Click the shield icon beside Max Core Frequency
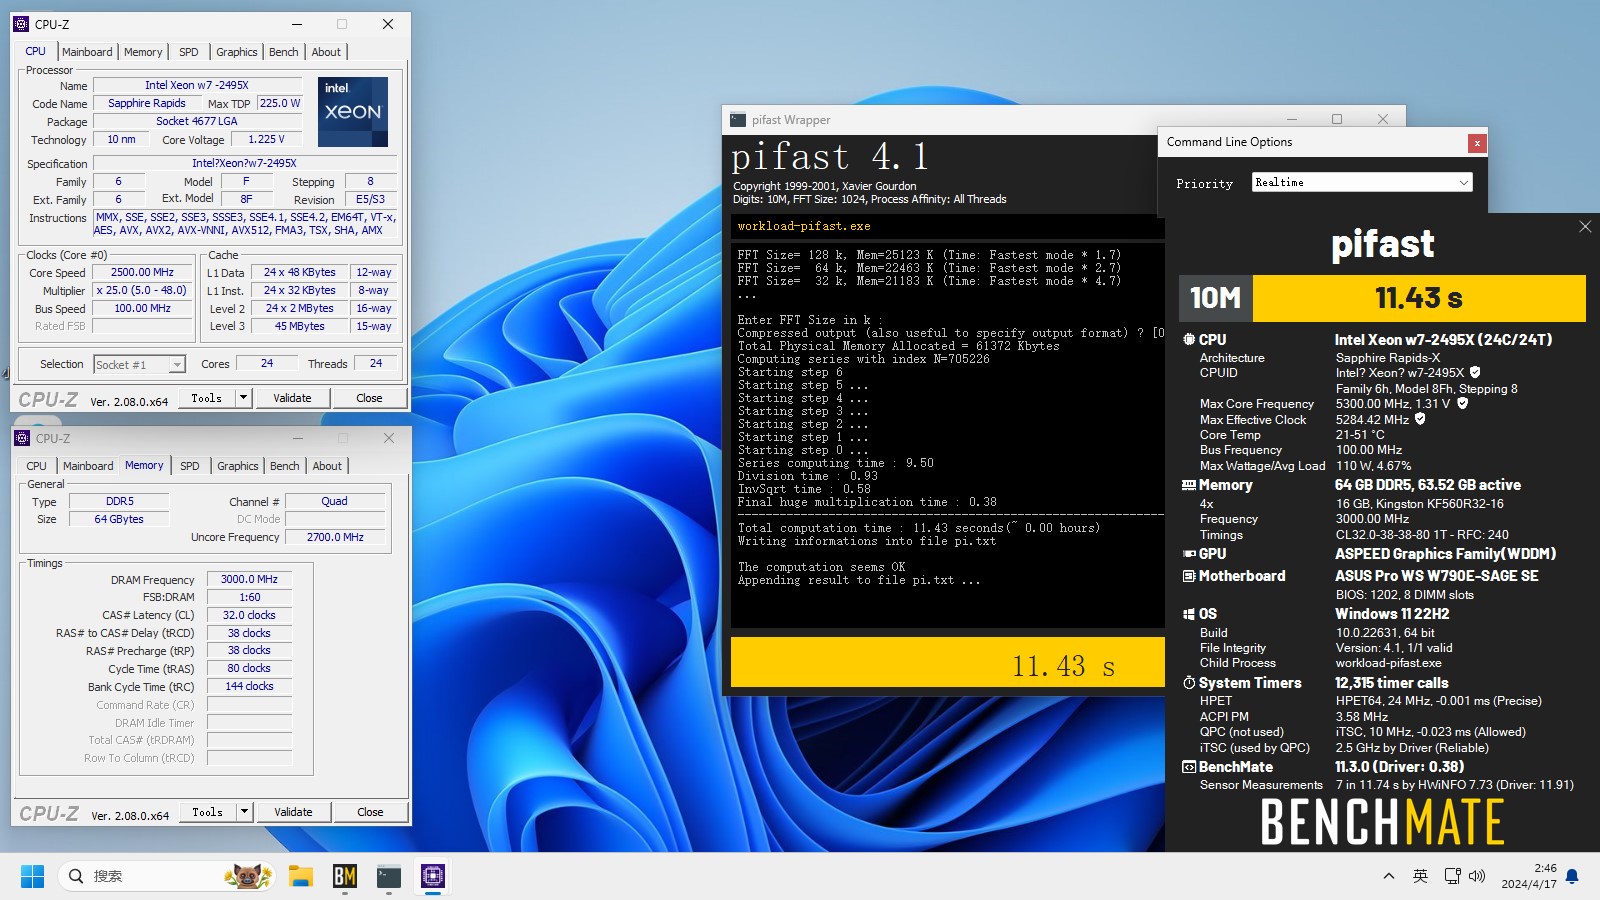 pos(1462,403)
